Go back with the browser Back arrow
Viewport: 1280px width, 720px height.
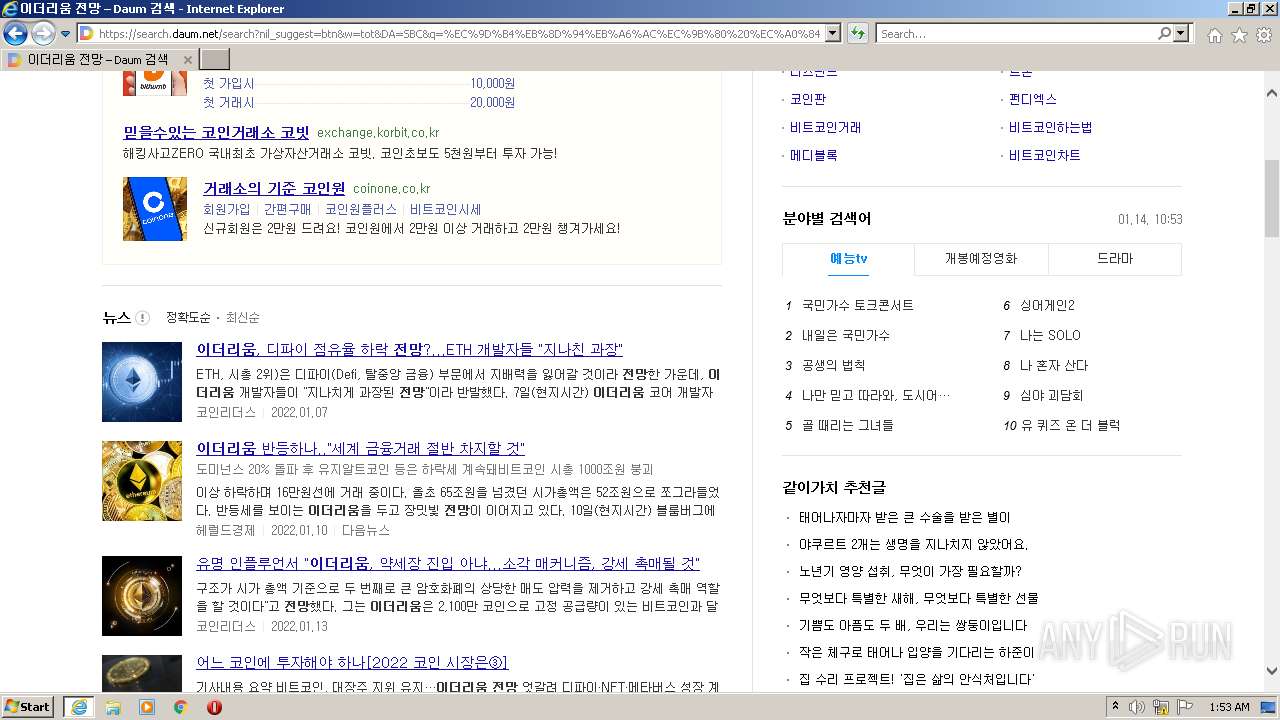pyautogui.click(x=14, y=34)
